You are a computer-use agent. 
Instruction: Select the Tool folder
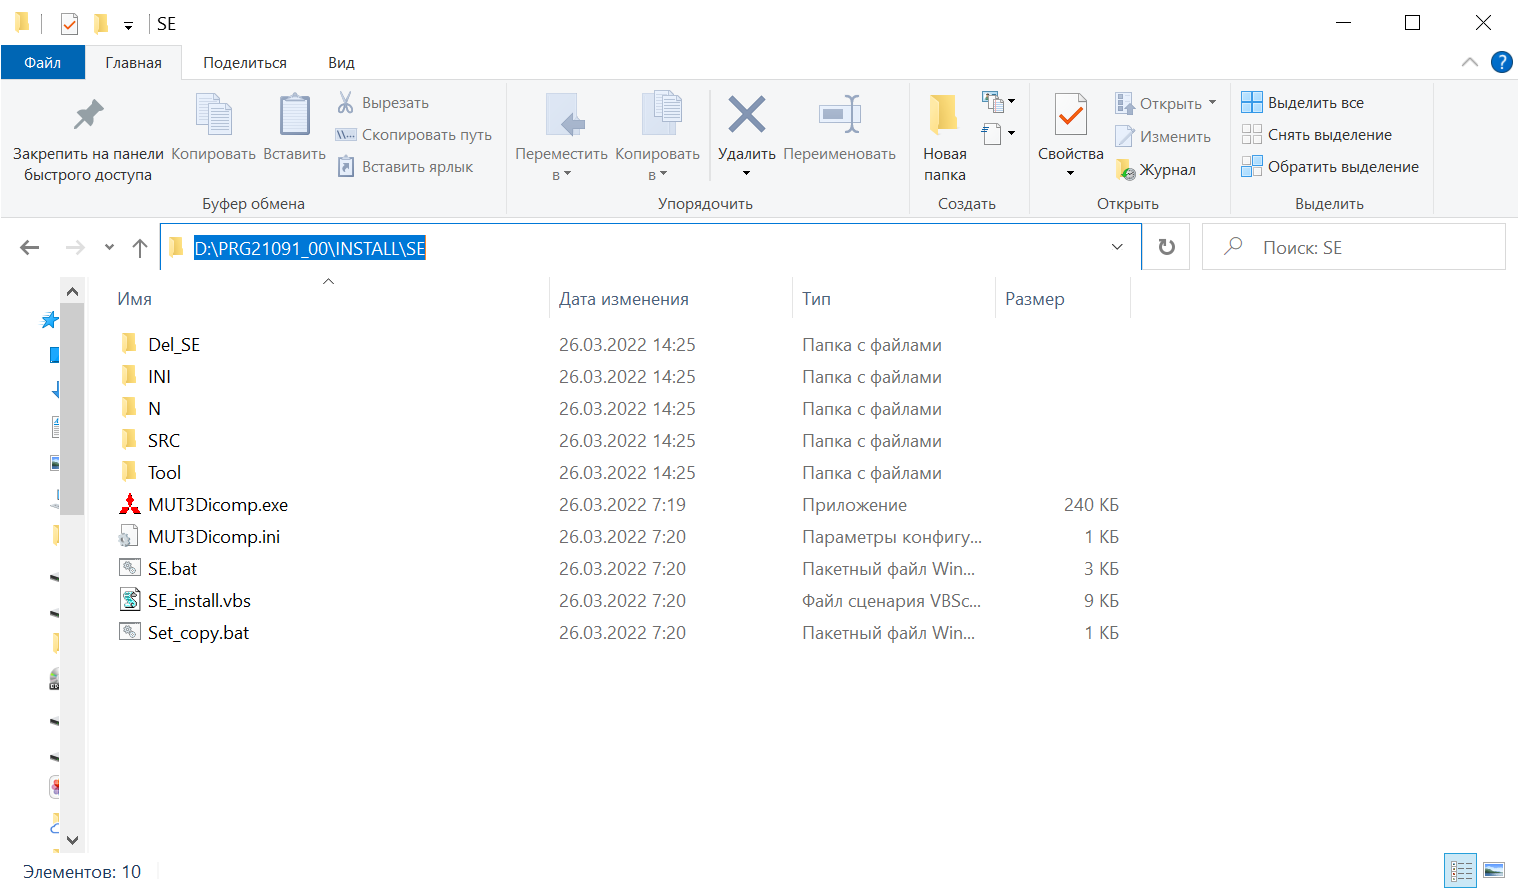(x=164, y=473)
